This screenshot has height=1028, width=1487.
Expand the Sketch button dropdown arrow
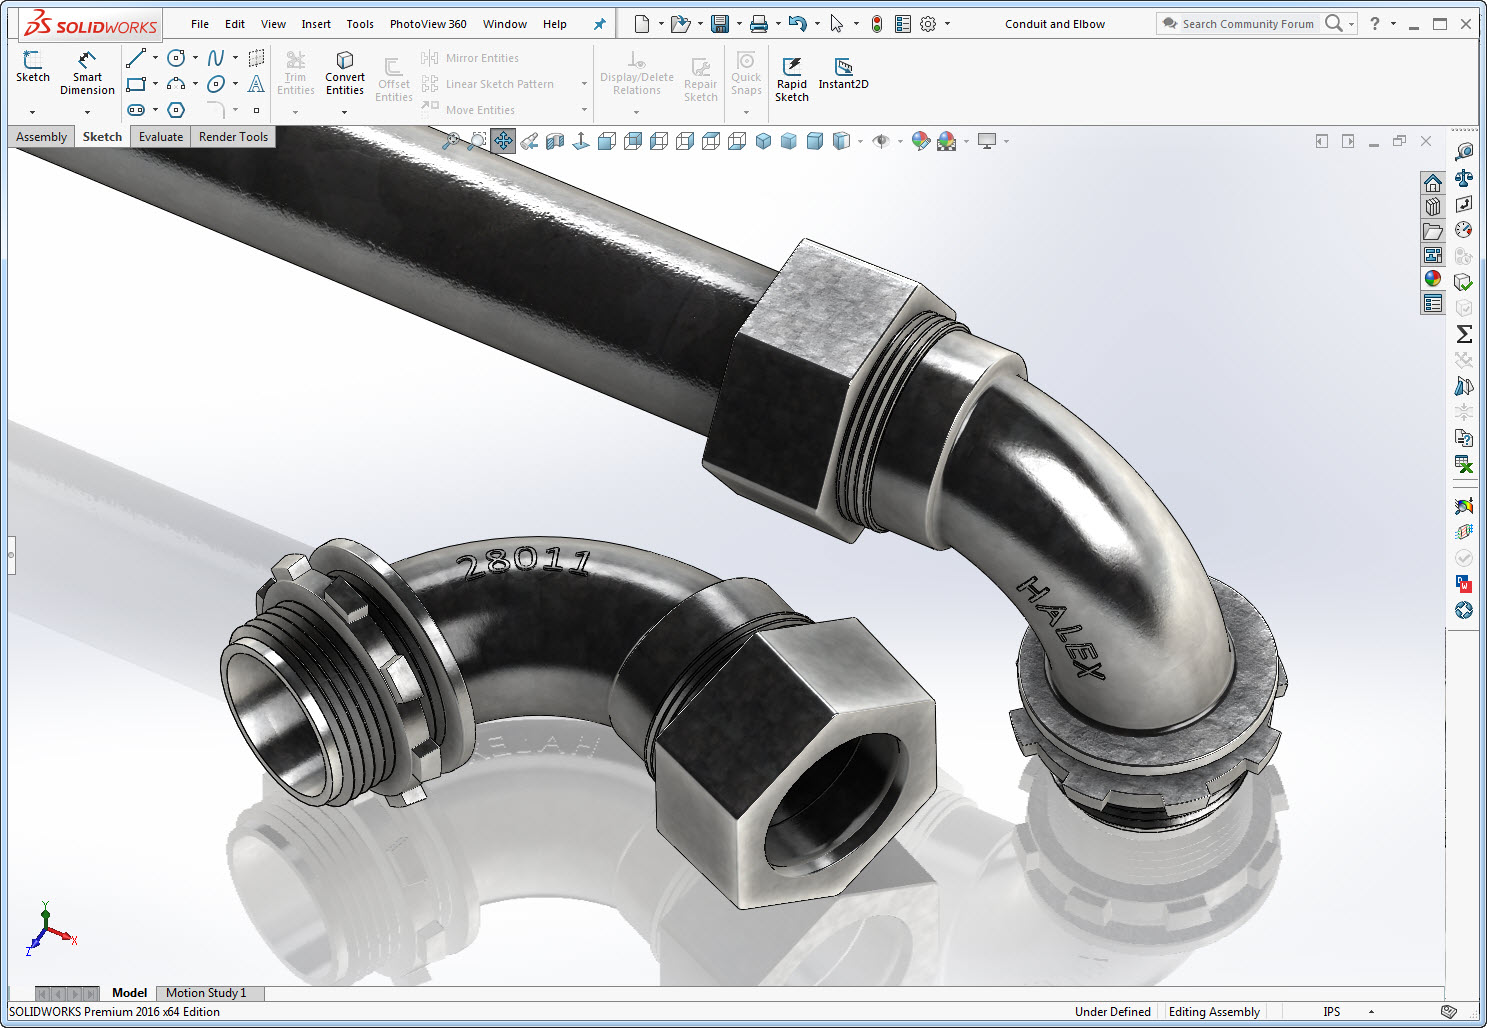click(x=32, y=112)
